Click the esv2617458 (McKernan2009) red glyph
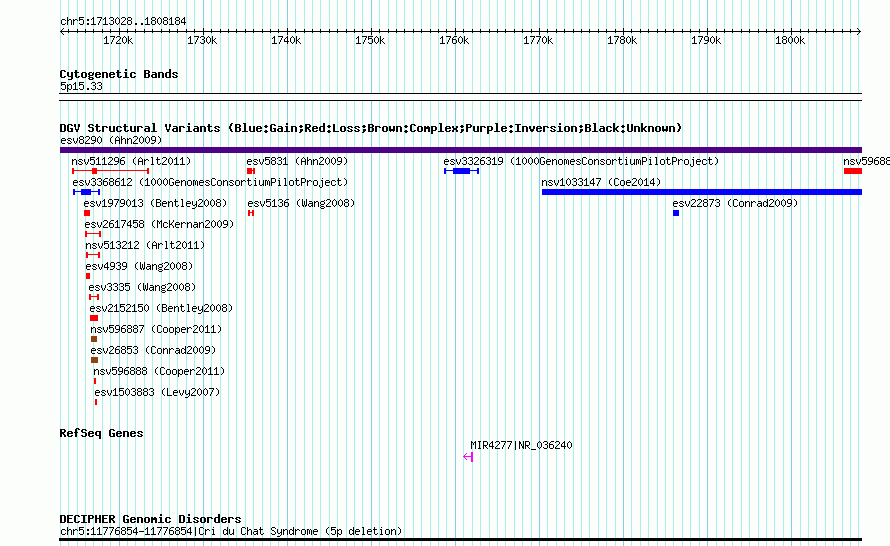 pos(93,234)
